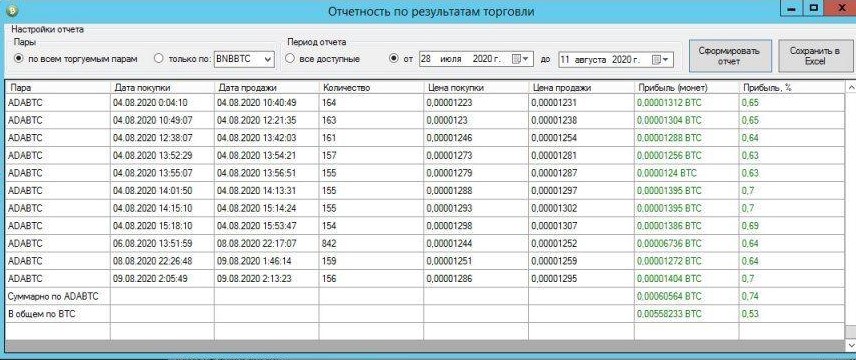This screenshot has height=360, width=856.
Task: Maximize the report window
Action: pyautogui.click(x=815, y=9)
